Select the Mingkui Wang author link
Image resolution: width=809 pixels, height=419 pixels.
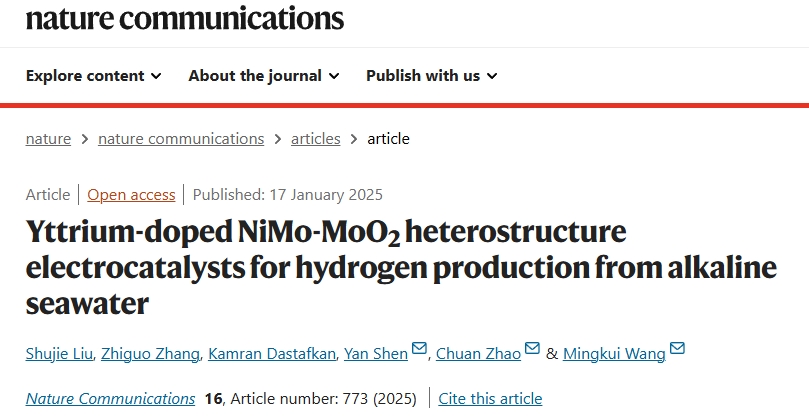(614, 354)
